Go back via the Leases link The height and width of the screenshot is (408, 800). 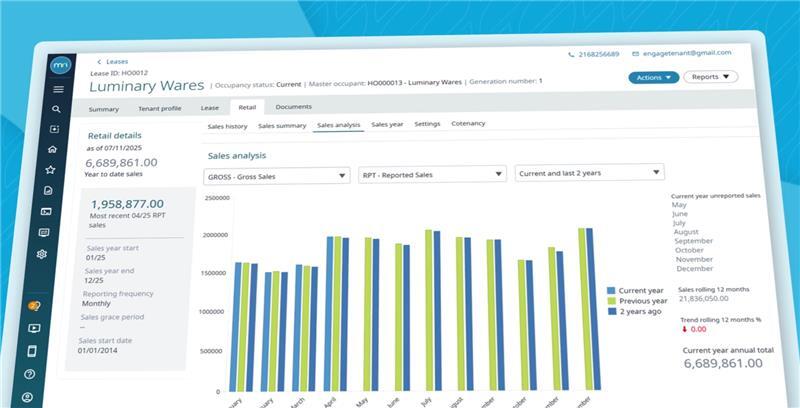coord(112,62)
